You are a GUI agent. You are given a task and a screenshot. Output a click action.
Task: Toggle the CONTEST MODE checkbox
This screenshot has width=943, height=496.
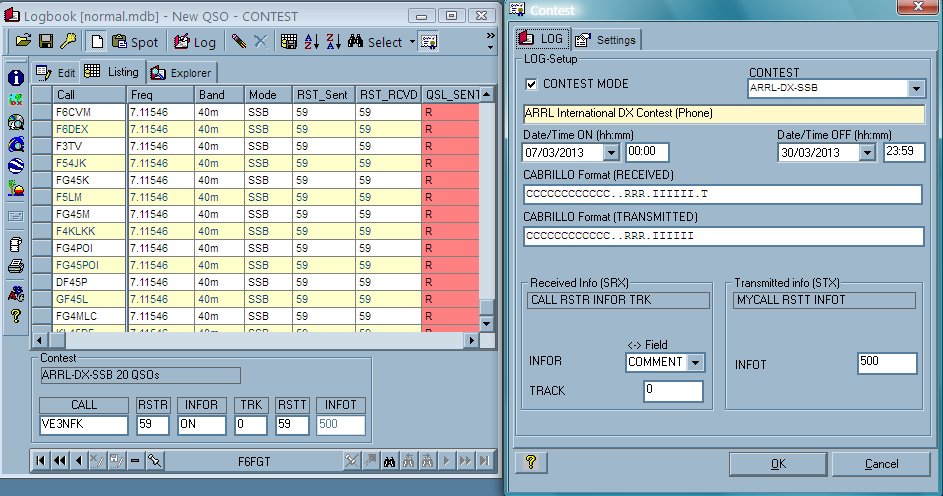[531, 84]
